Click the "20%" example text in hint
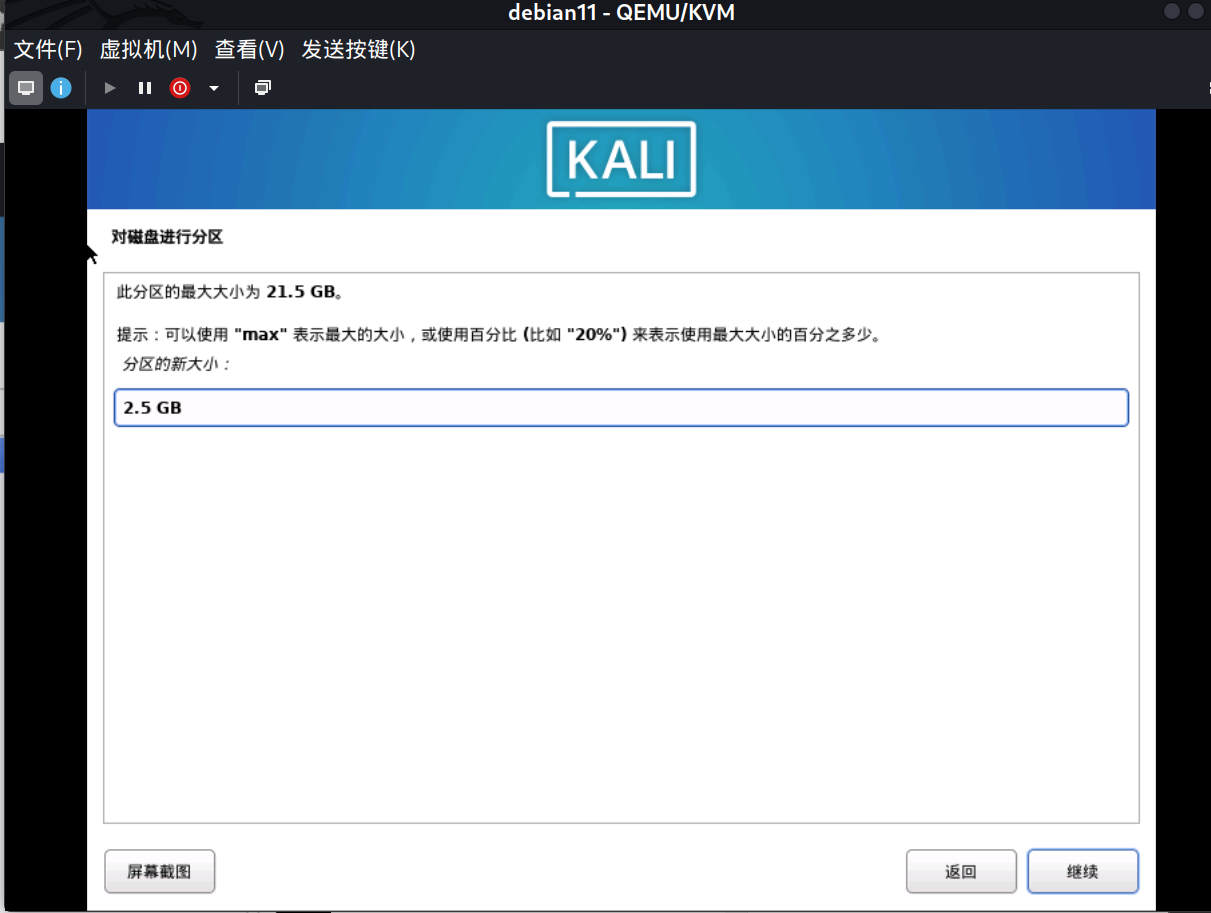Screen dimensions: 1211x913 pos(596,335)
